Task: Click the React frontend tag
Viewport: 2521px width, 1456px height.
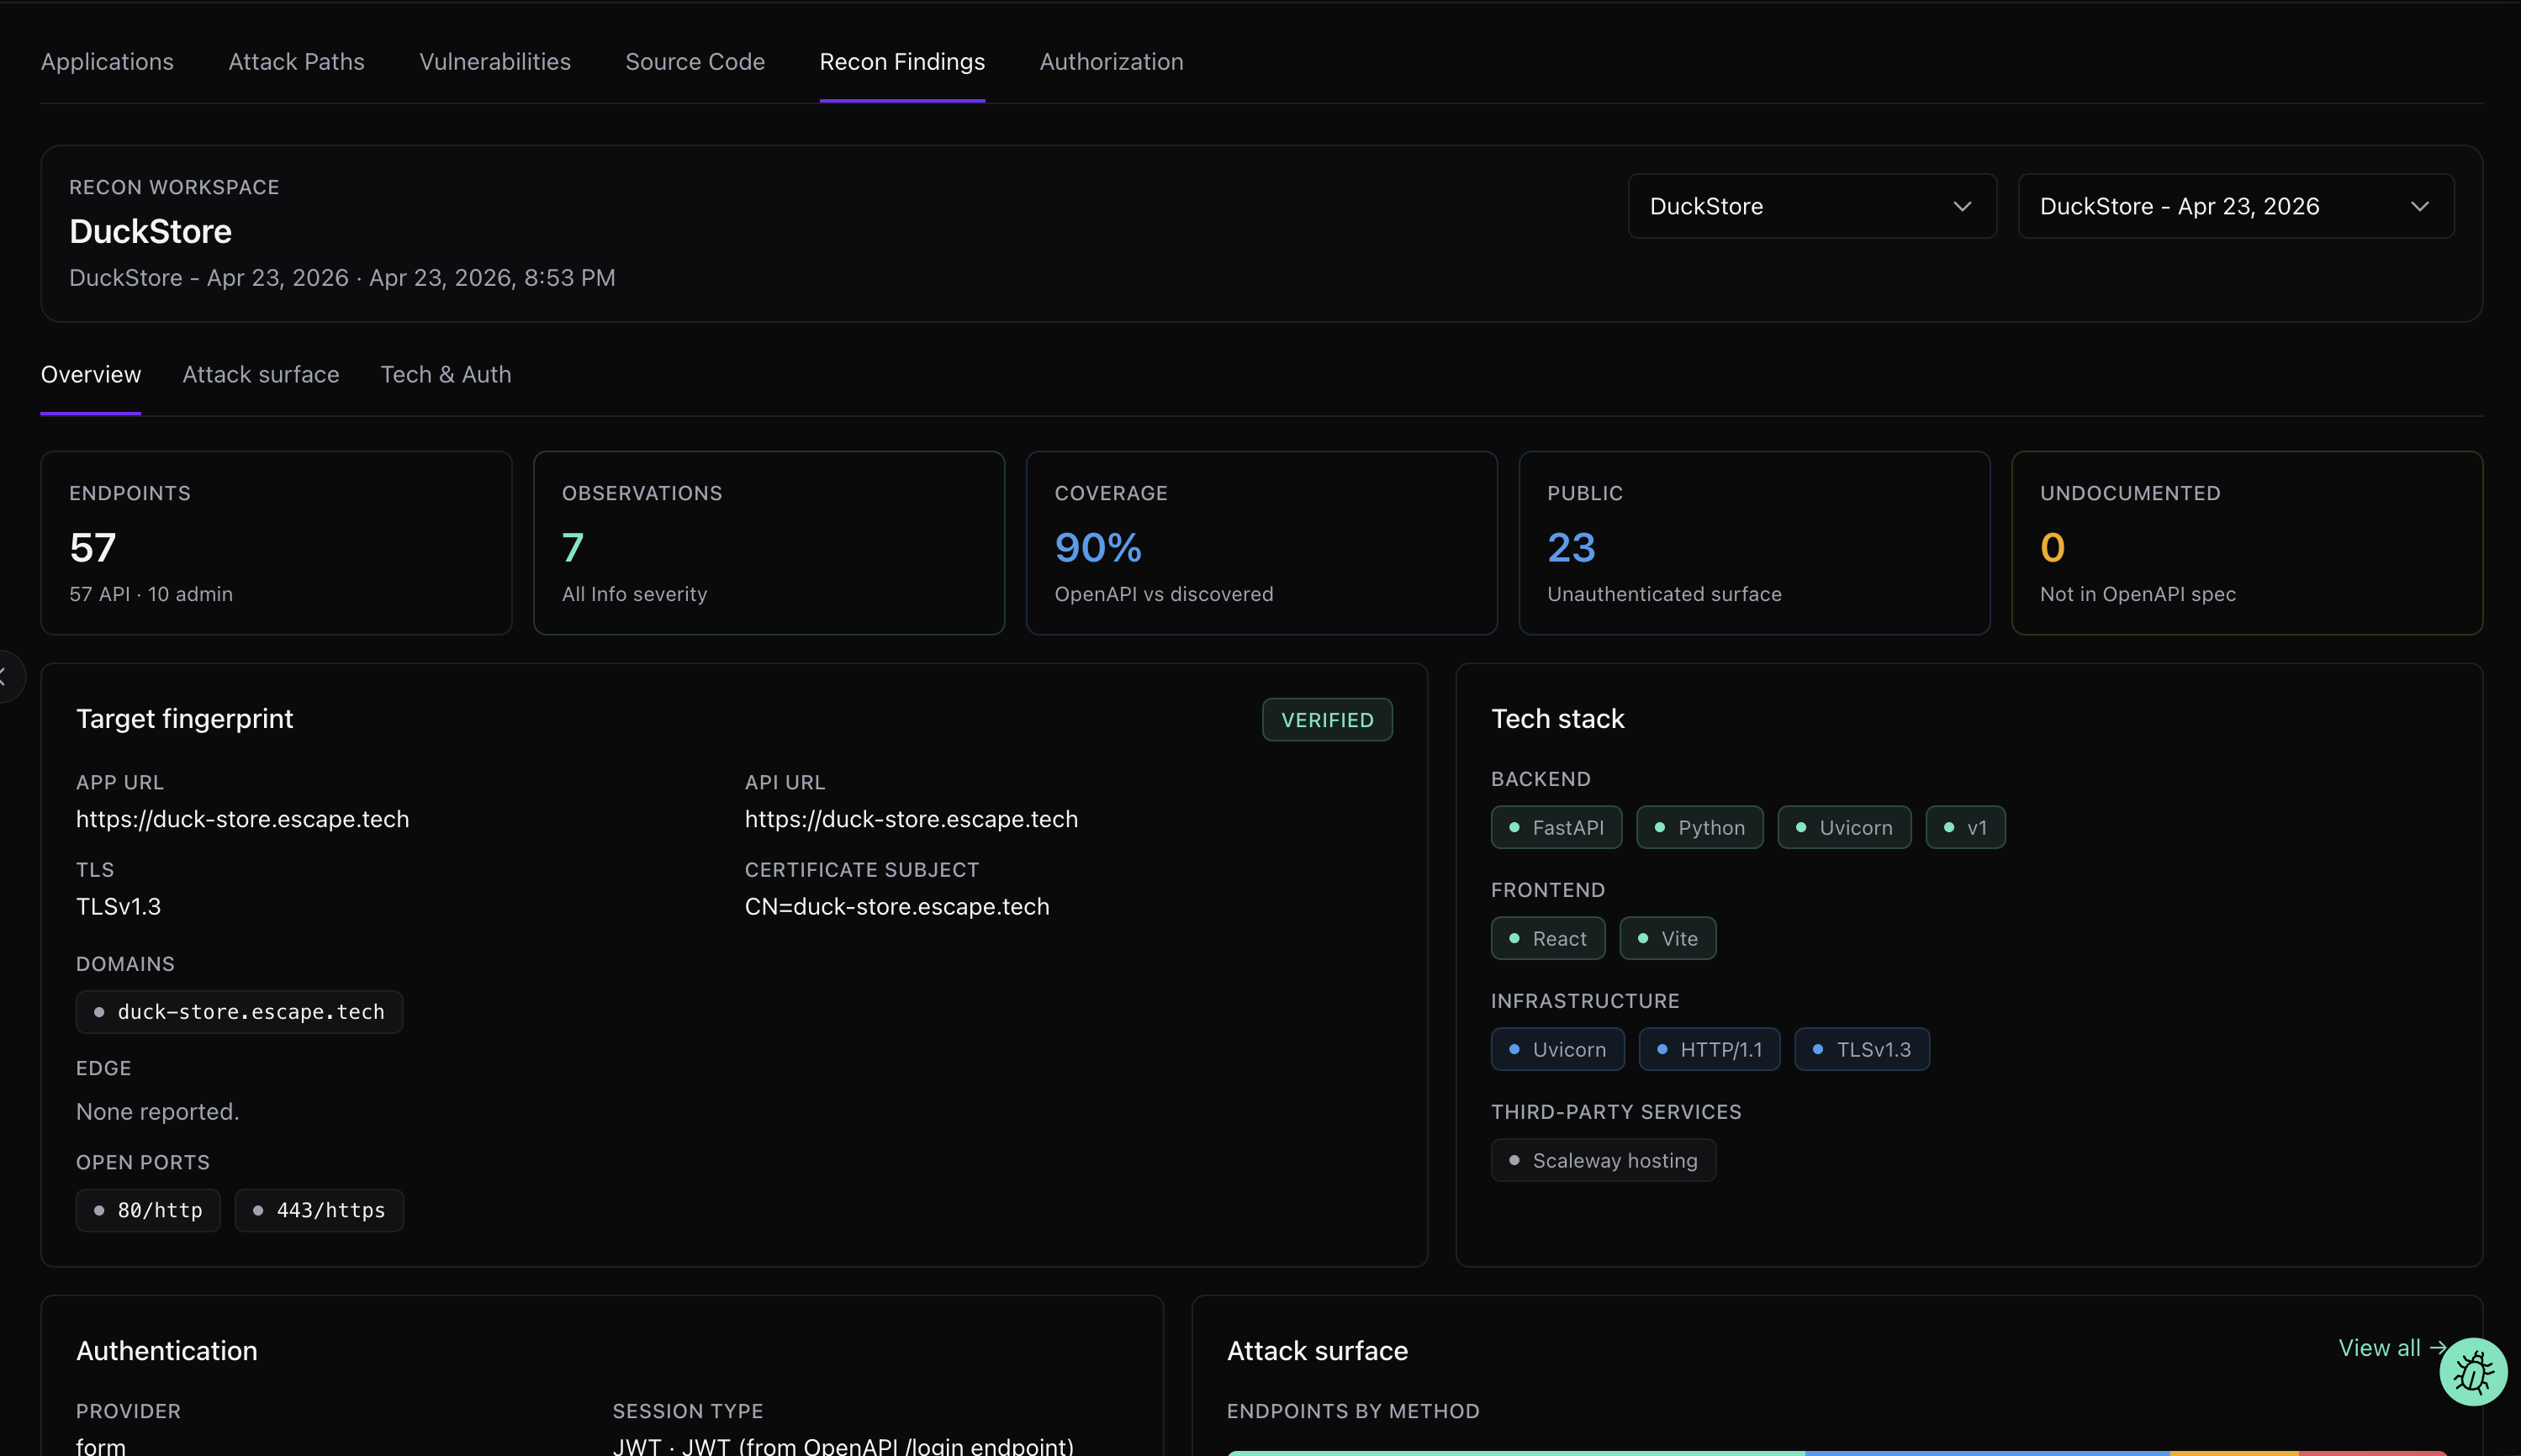Action: pos(1548,939)
